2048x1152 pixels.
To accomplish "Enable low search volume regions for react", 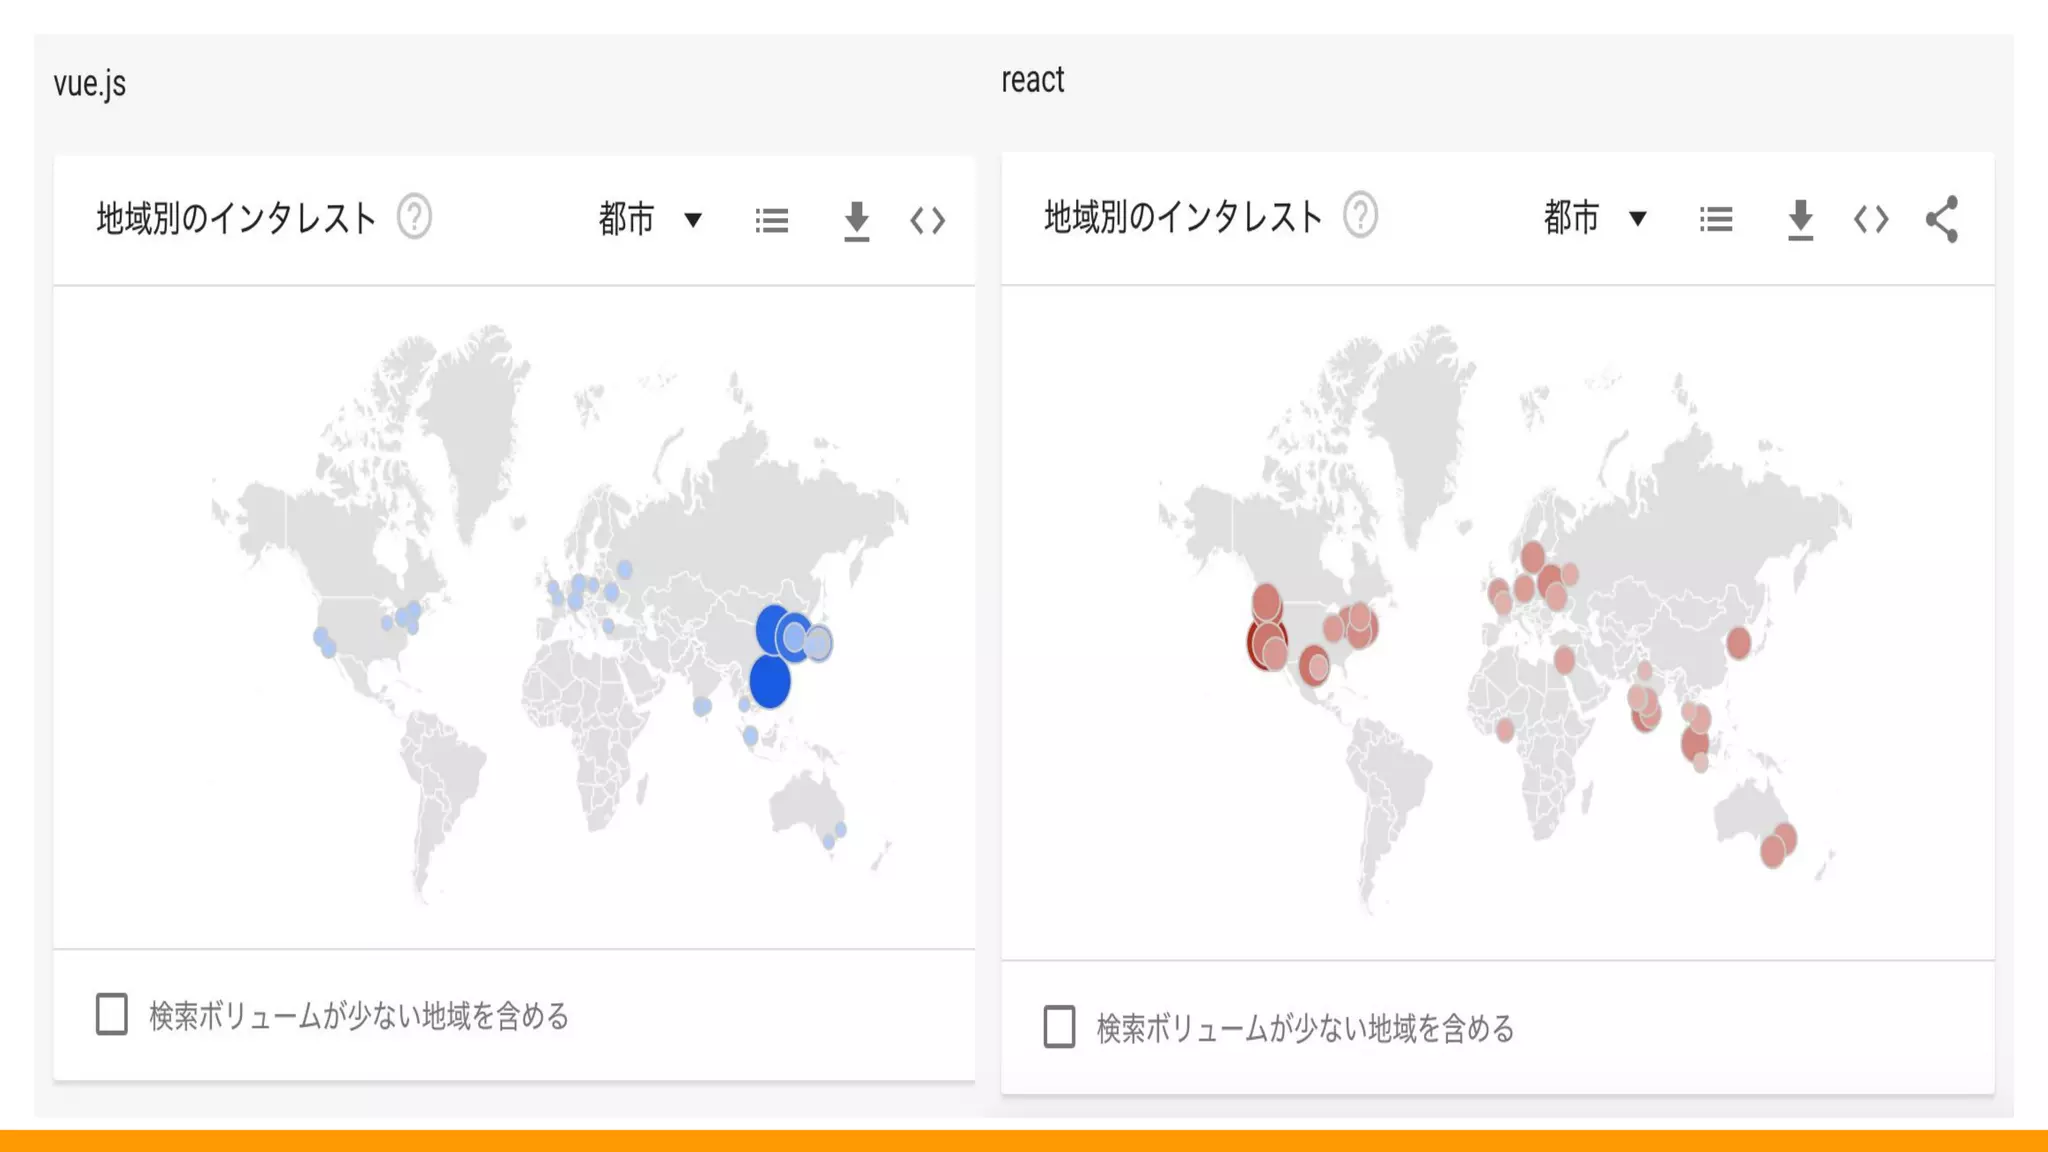I will (1059, 1027).
